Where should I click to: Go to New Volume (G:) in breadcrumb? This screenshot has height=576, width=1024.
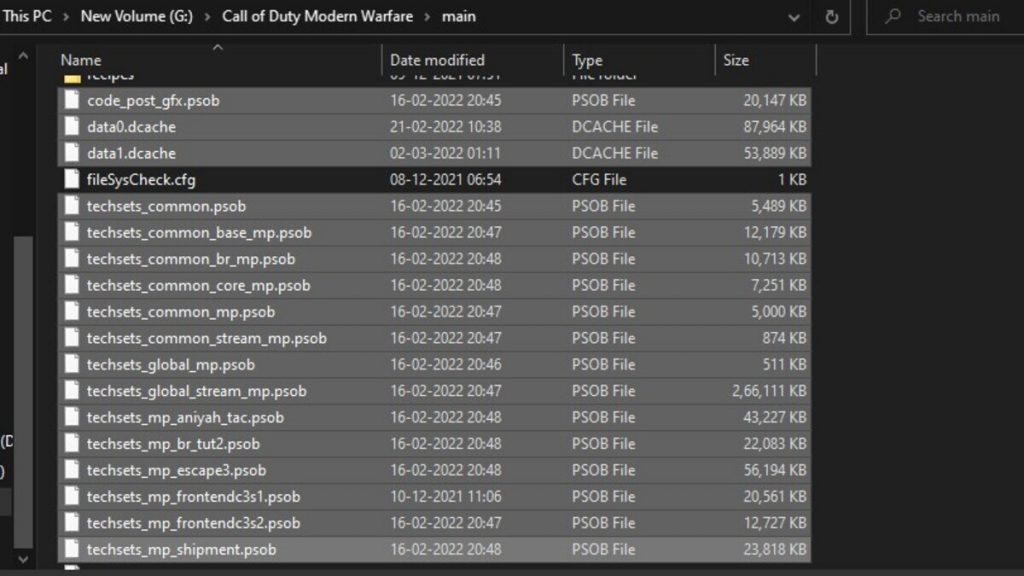tap(136, 16)
